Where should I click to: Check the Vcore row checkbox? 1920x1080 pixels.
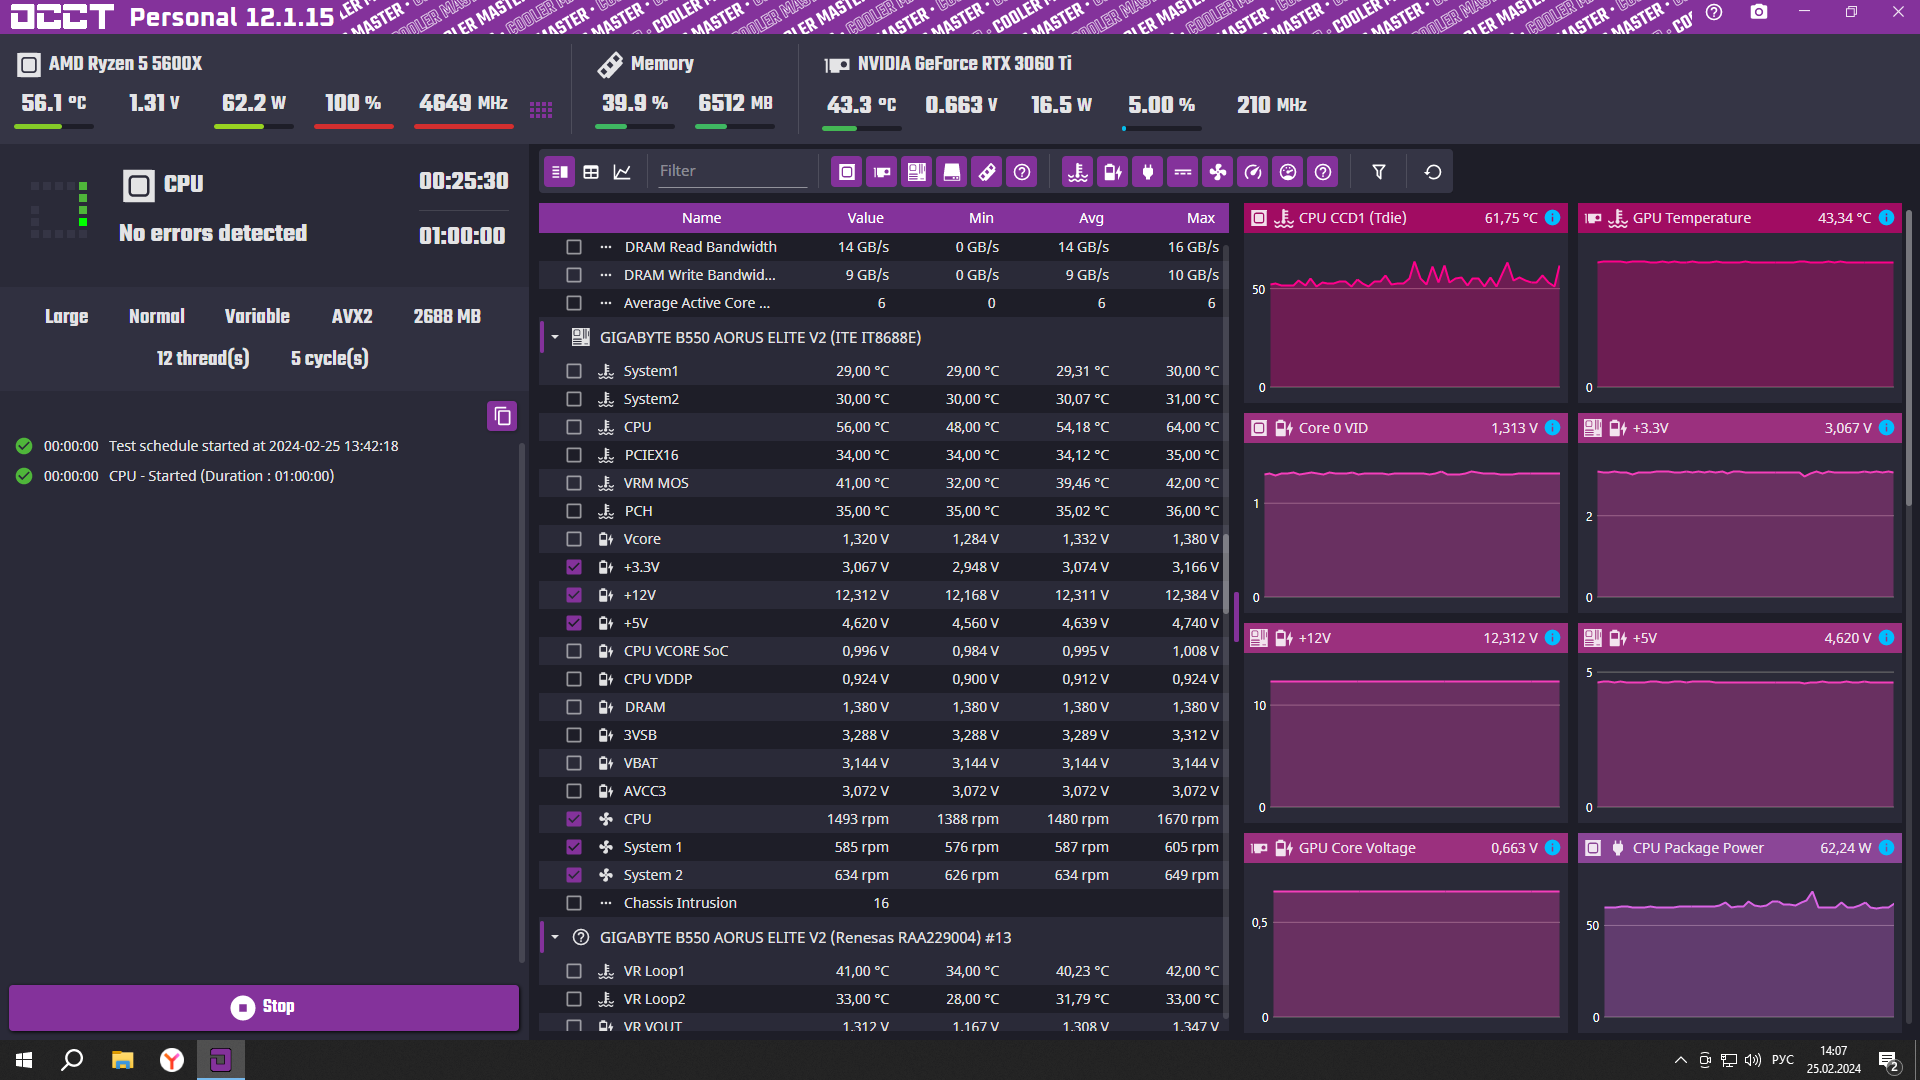pos(574,539)
